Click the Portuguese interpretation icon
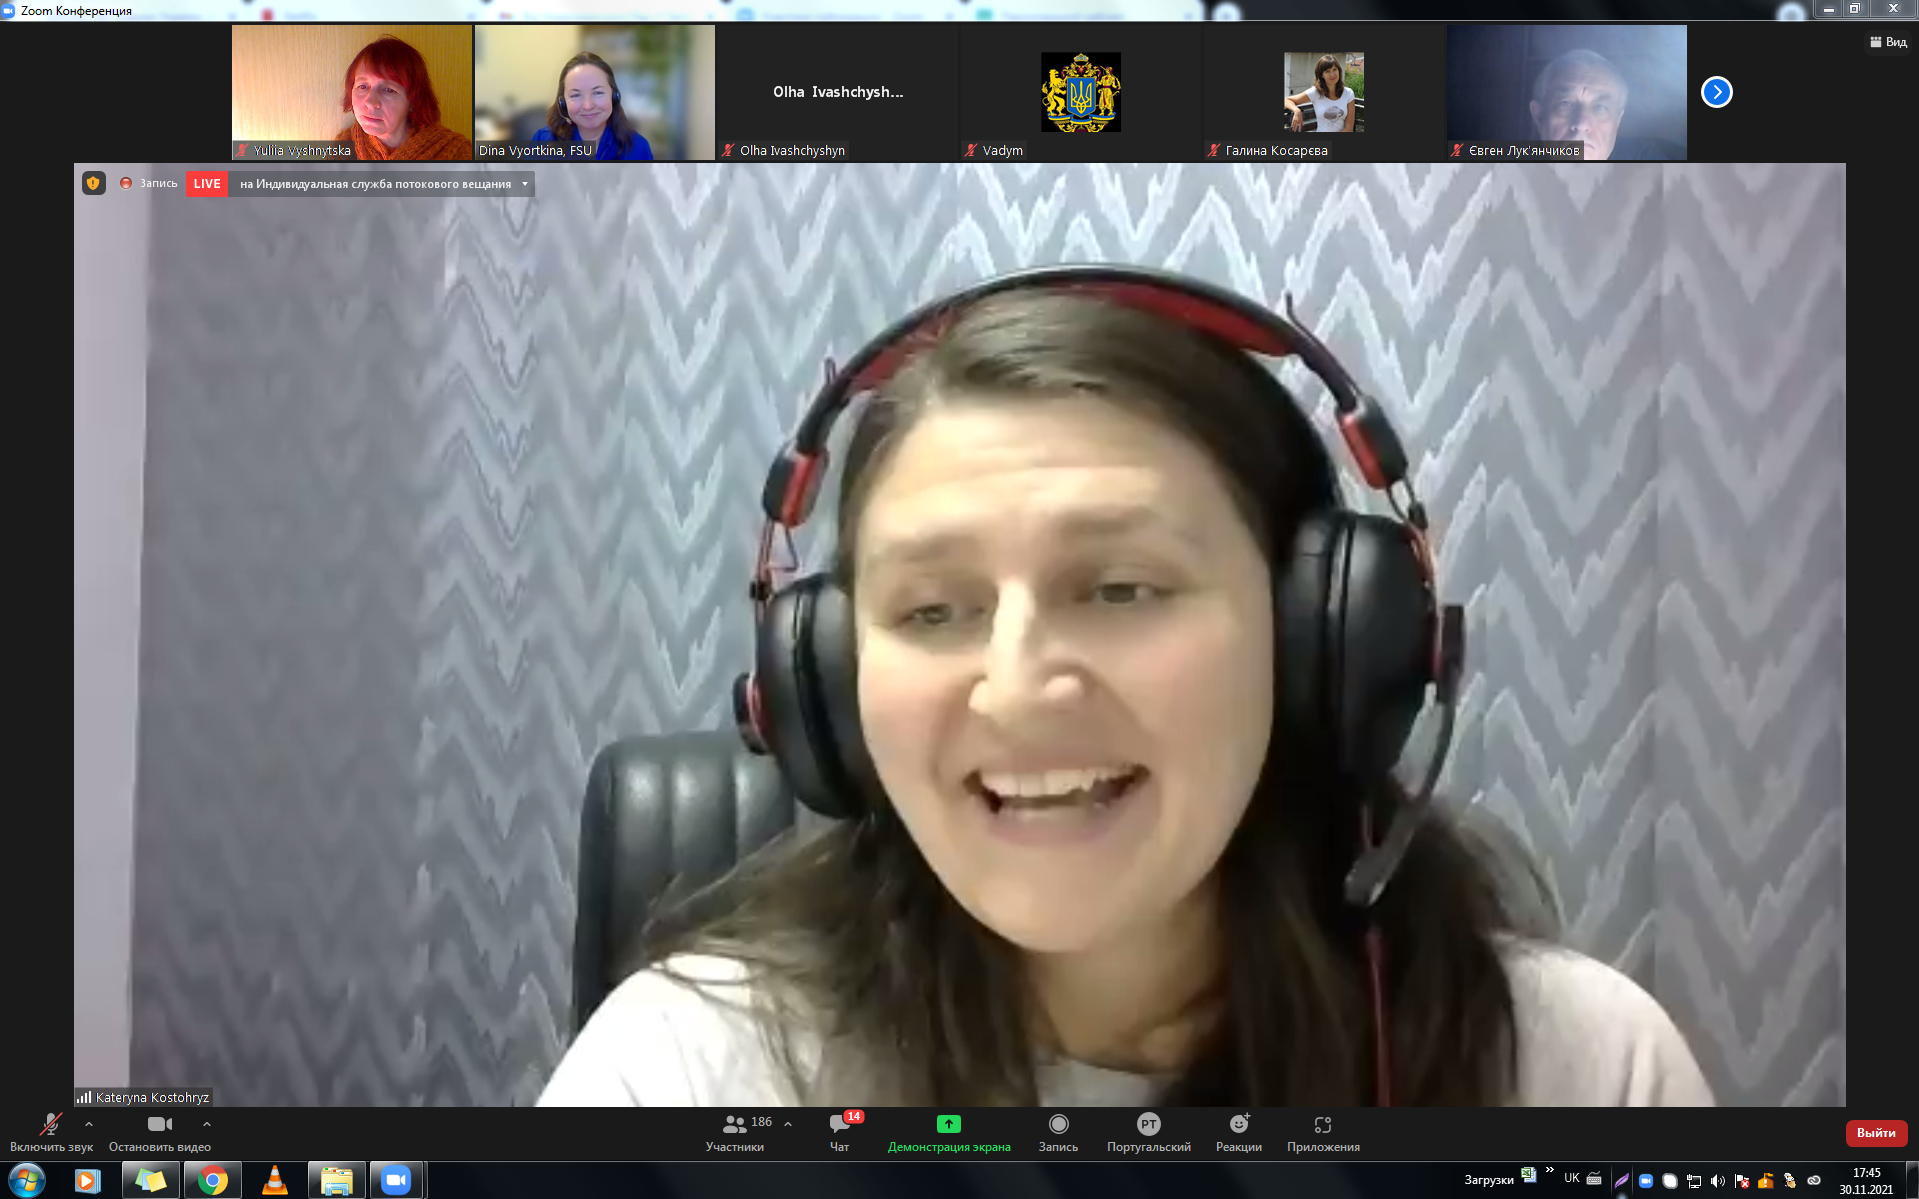 (1148, 1125)
